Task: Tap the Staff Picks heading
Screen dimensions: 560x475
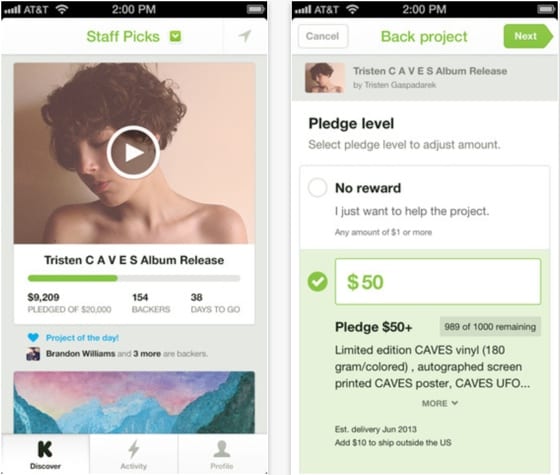Action: (123, 36)
